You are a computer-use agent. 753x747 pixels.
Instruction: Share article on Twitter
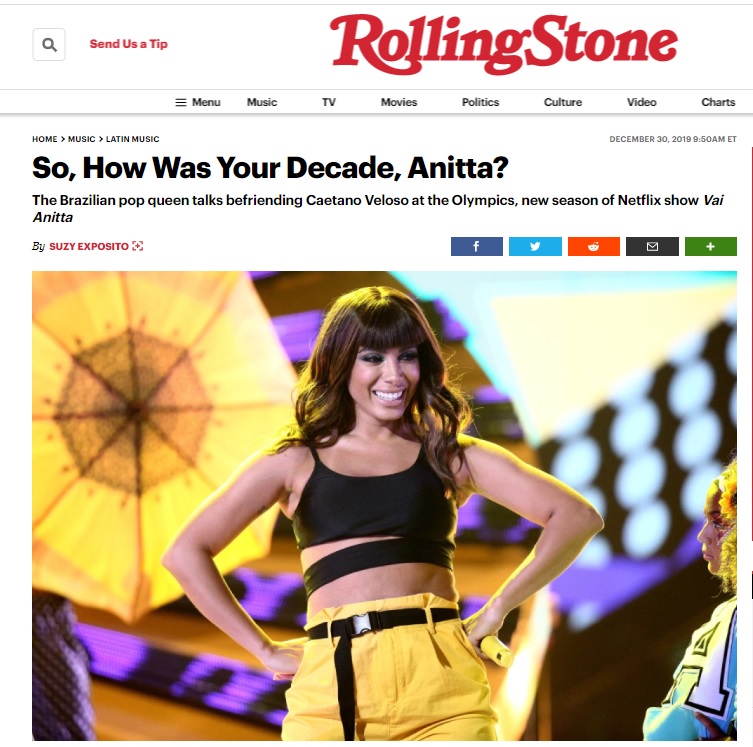click(535, 246)
